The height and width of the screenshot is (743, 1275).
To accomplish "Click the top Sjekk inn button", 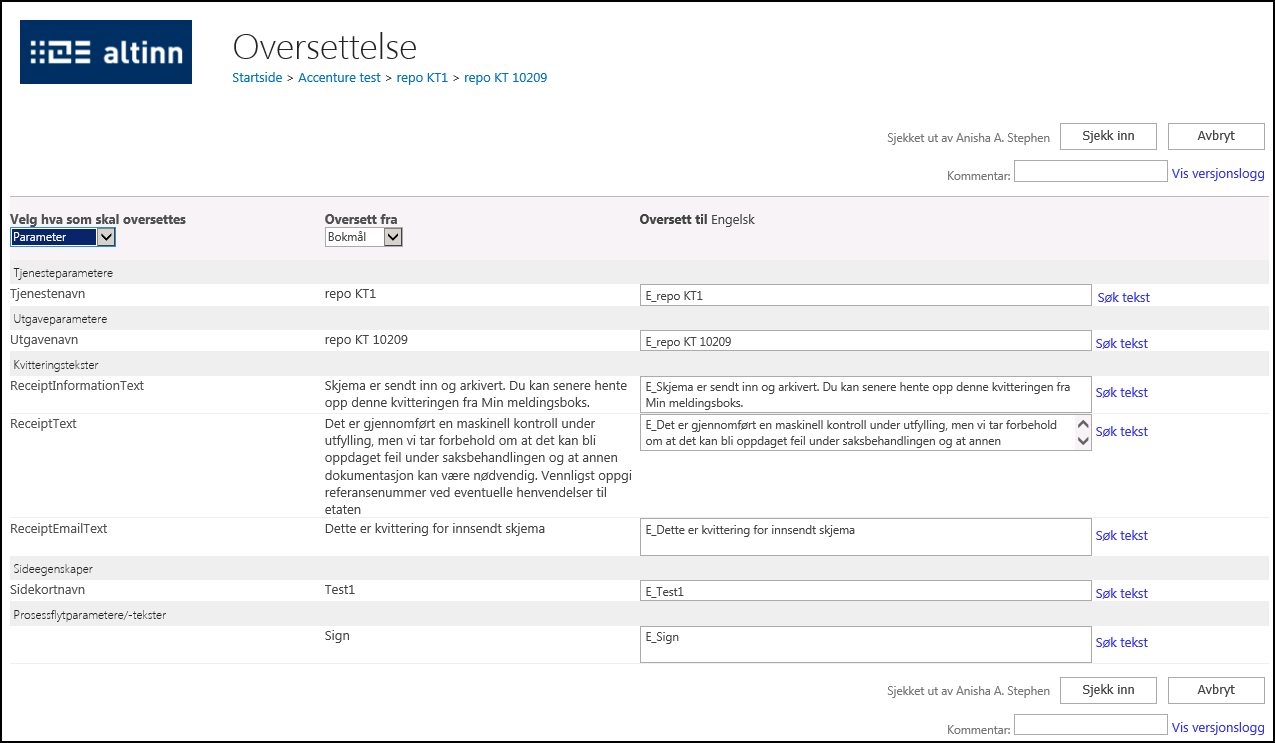I will 1108,136.
